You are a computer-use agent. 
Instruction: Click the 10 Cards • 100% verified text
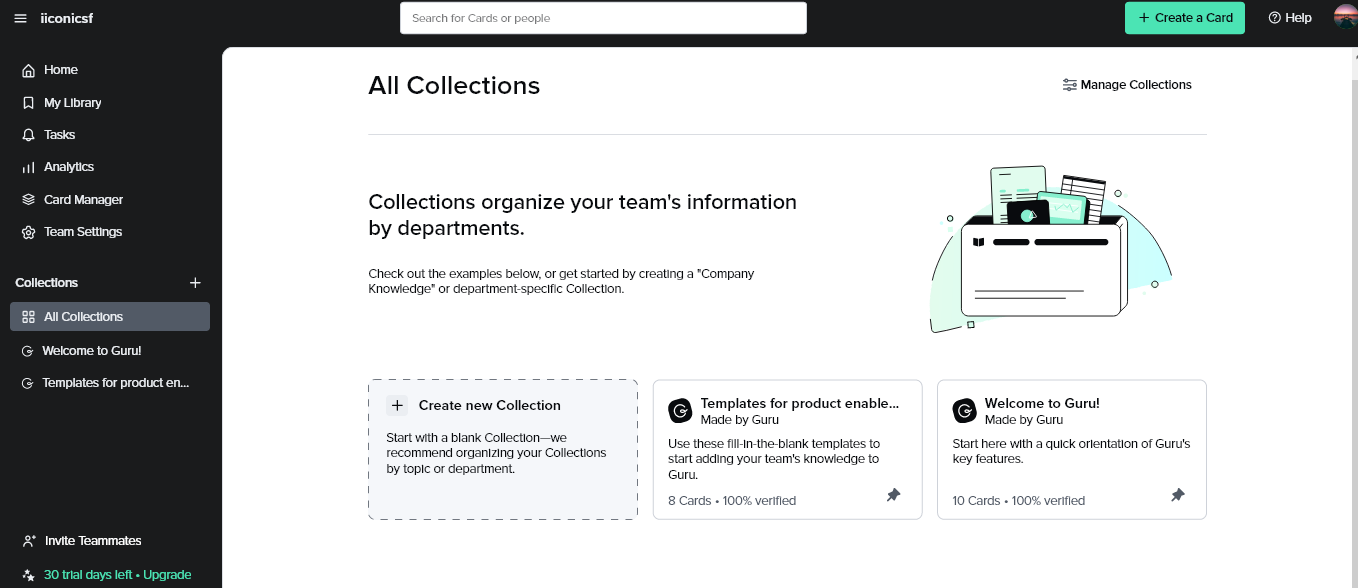[1018, 501]
